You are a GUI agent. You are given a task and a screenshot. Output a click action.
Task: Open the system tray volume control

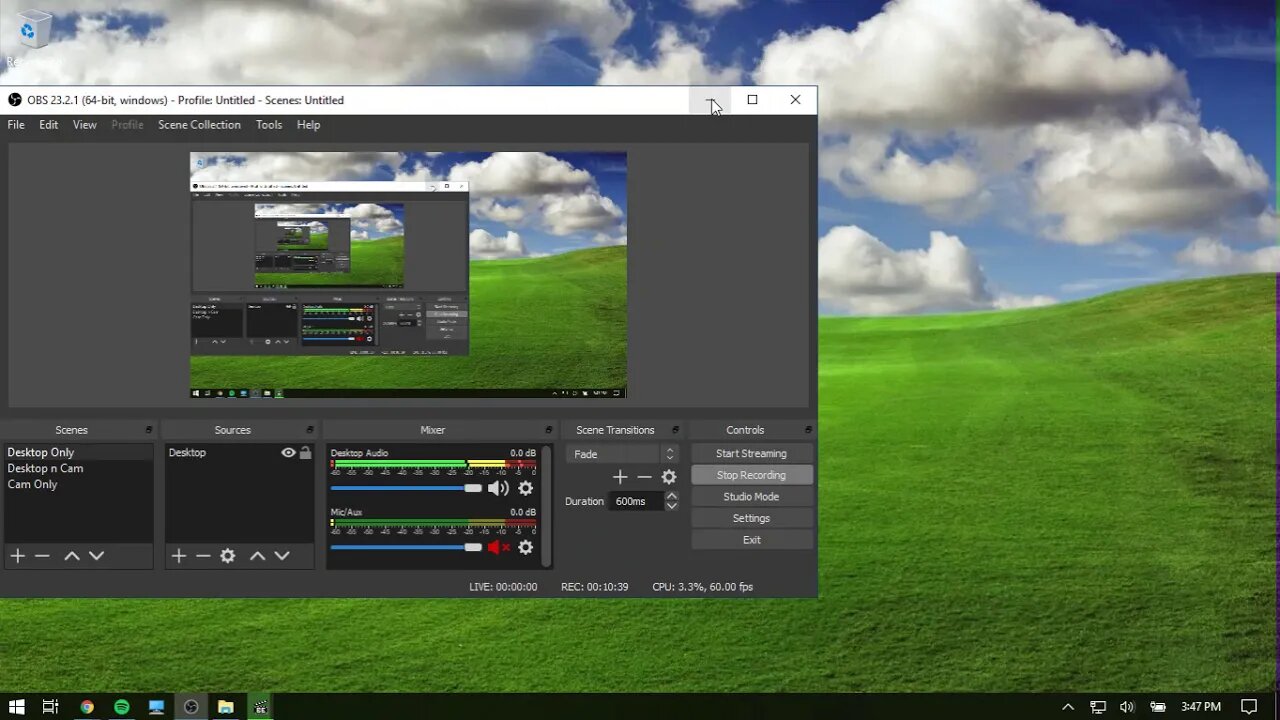(1127, 707)
